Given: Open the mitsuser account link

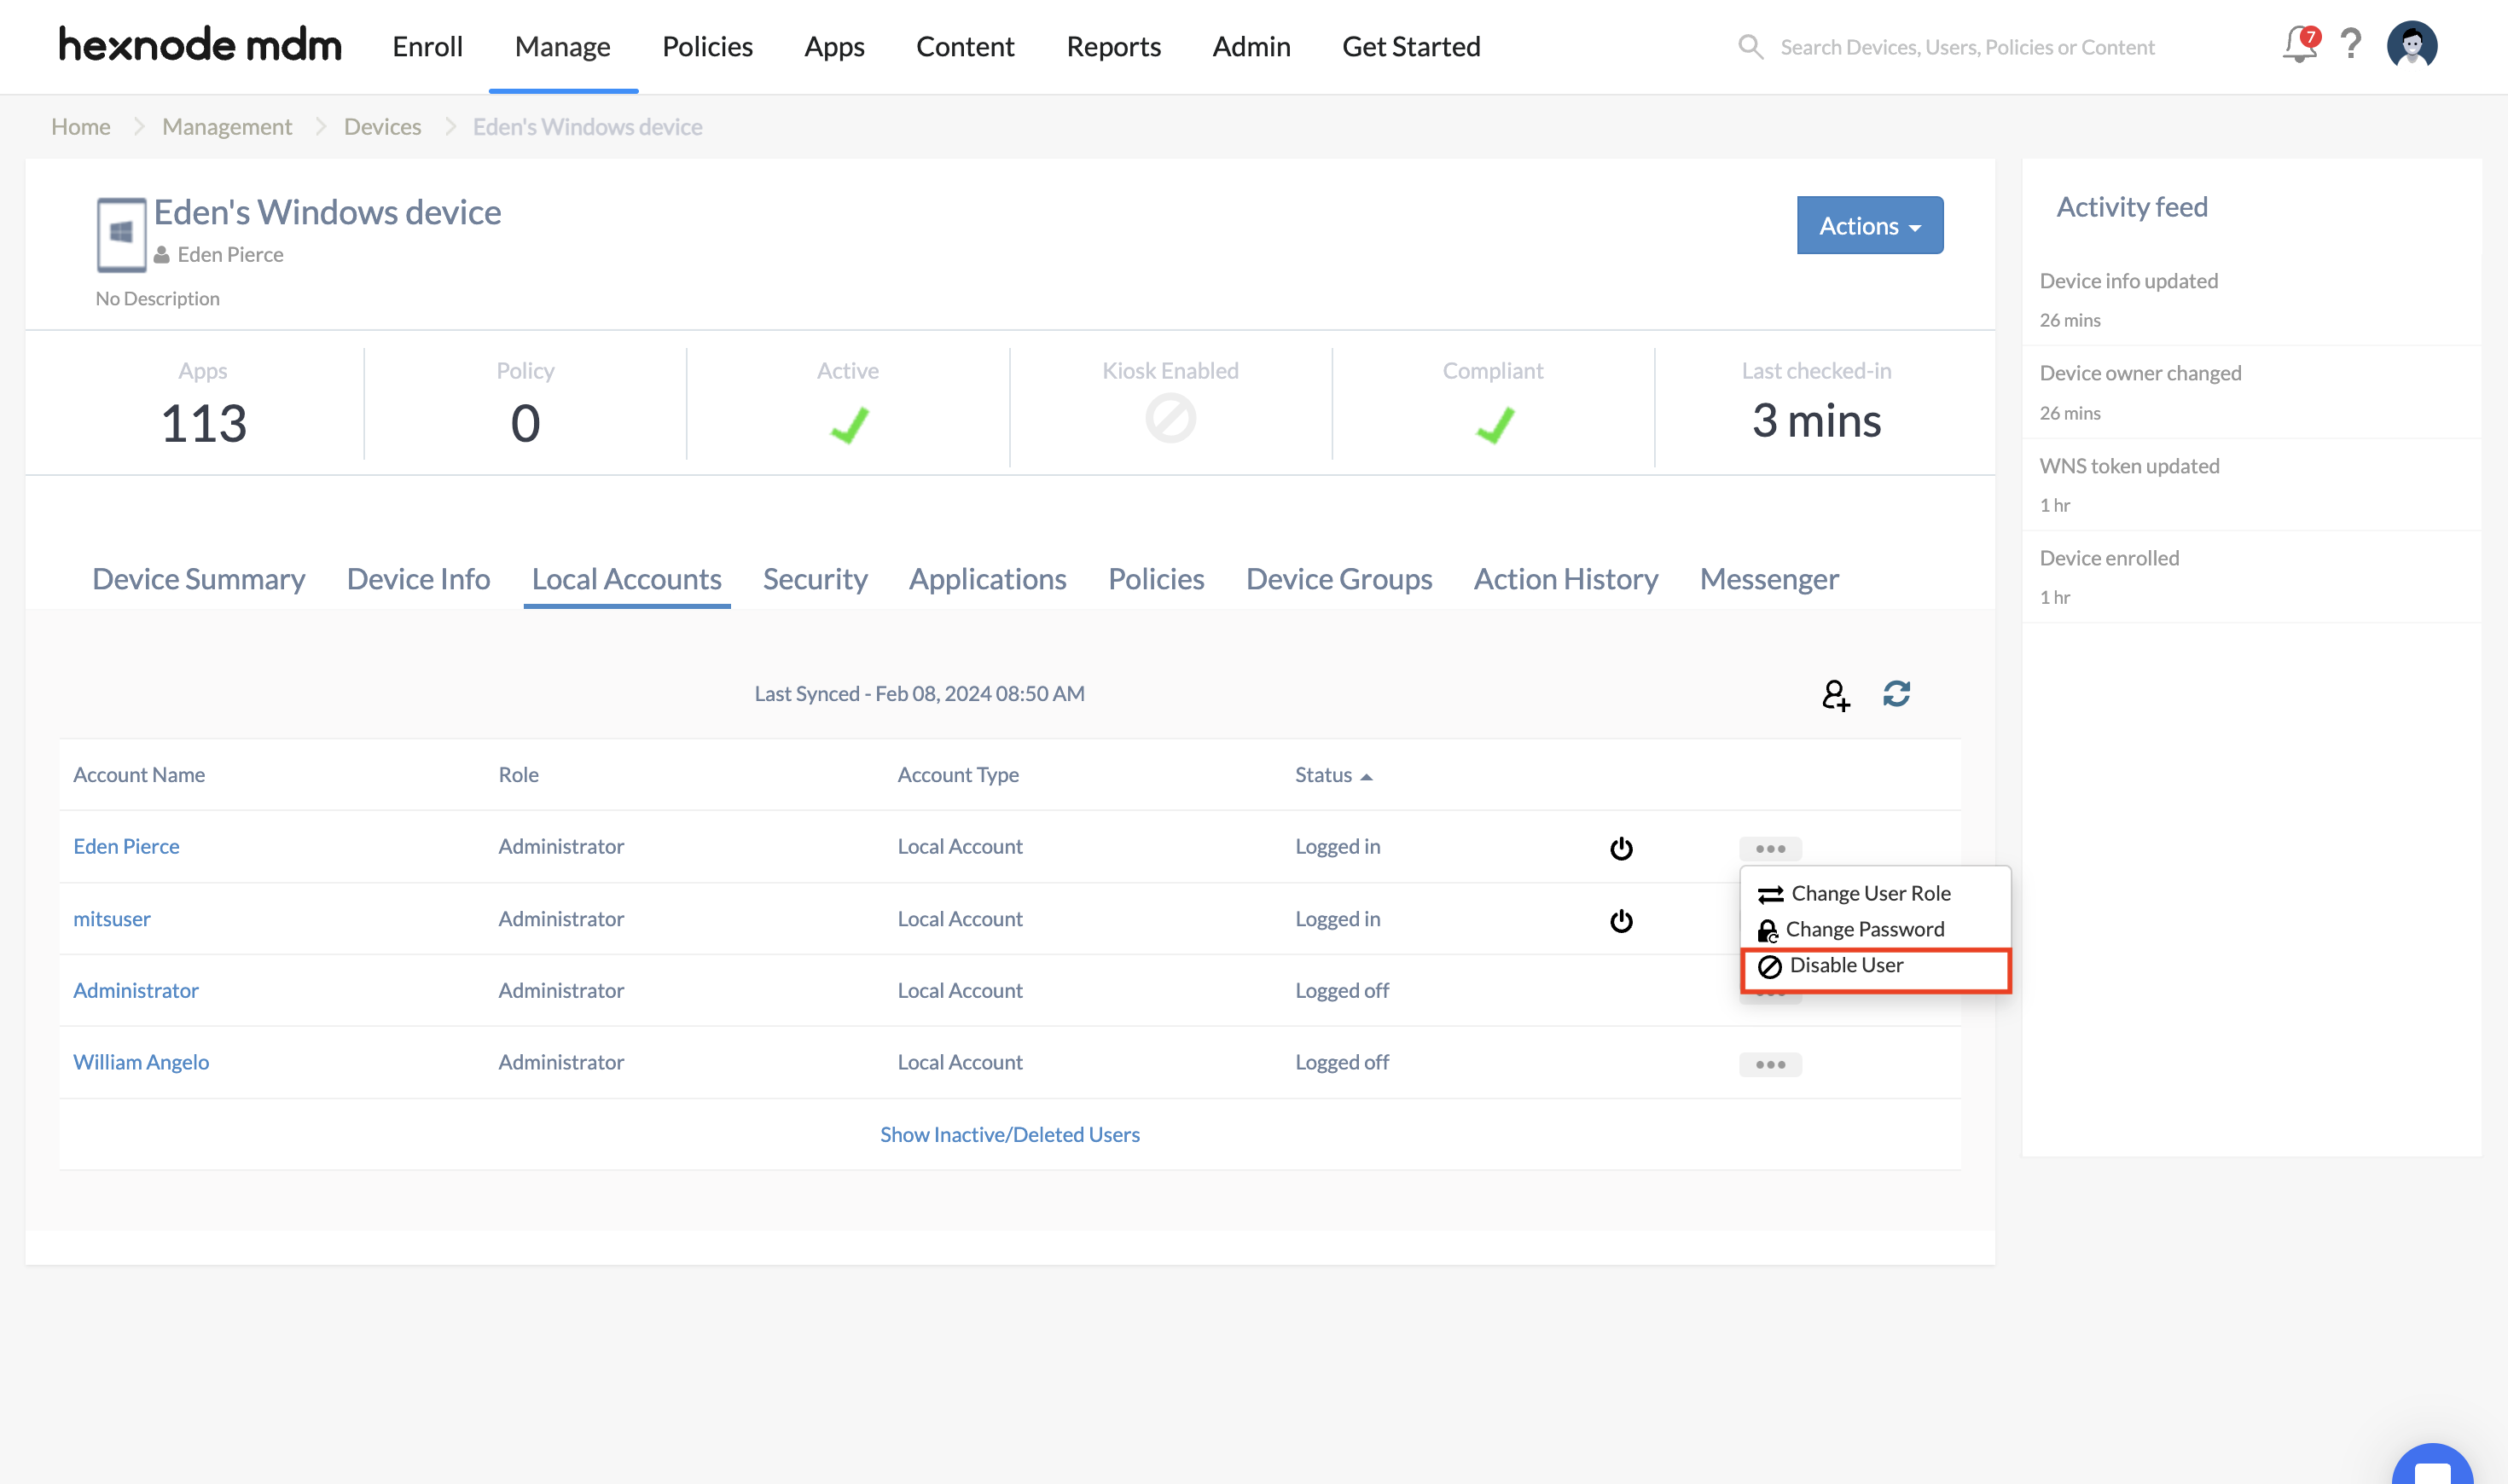Looking at the screenshot, I should pos(112,918).
